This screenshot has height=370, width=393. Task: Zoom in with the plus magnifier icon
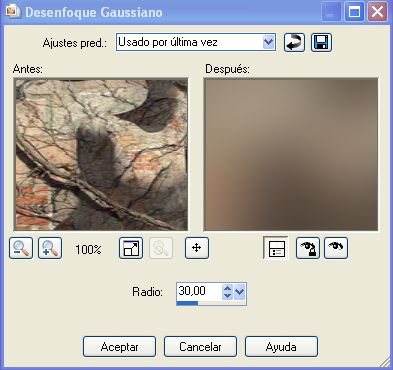pos(50,248)
